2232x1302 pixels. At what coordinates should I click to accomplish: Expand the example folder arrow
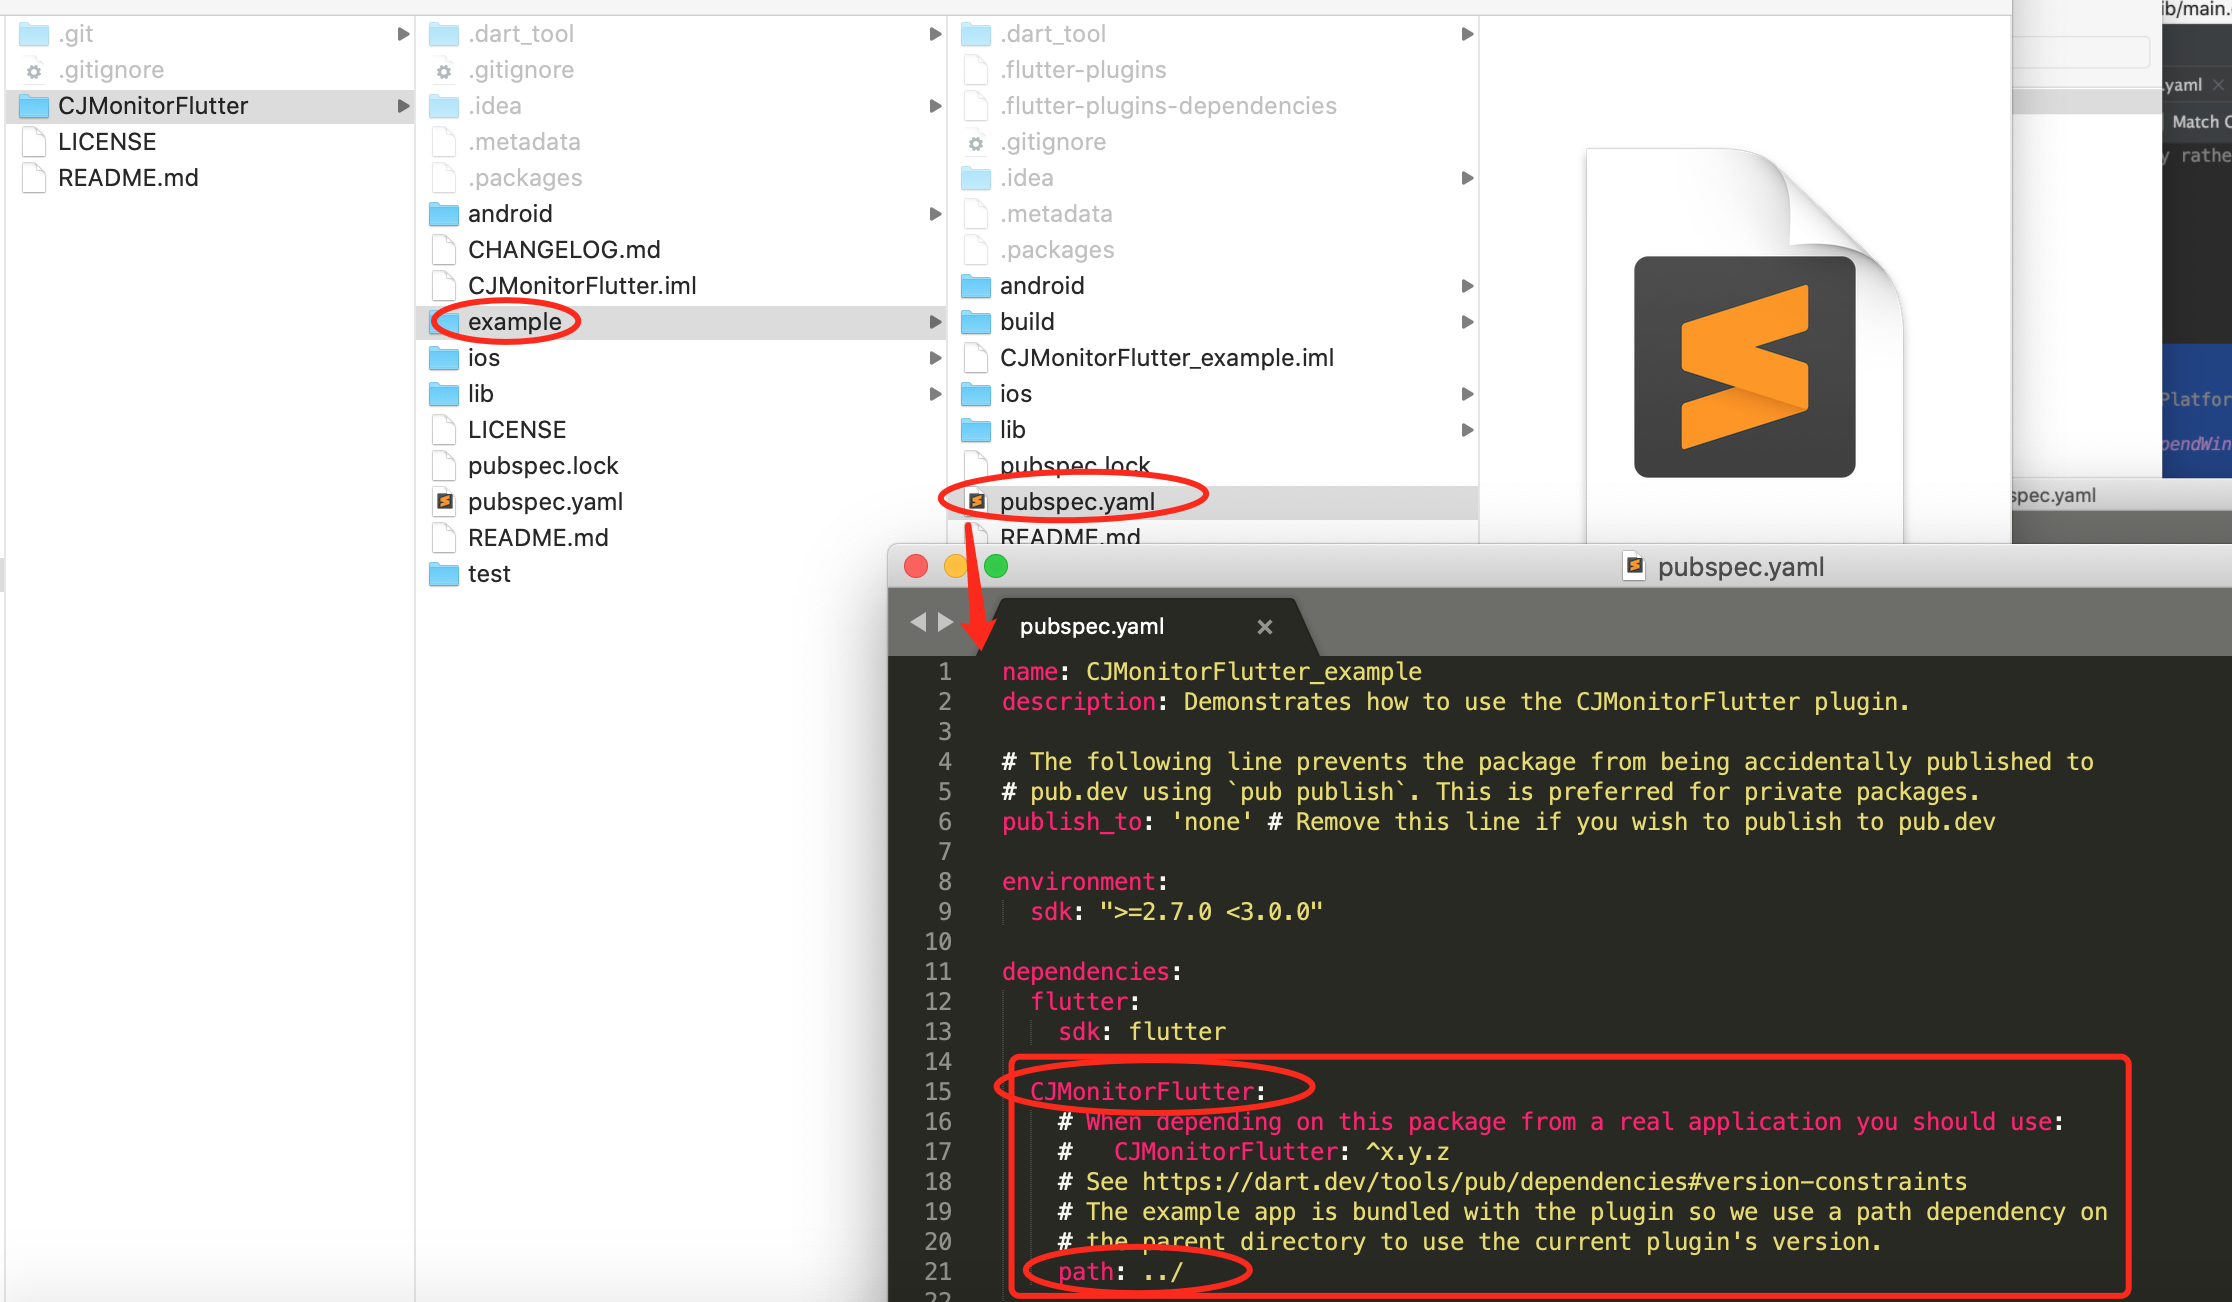point(935,322)
